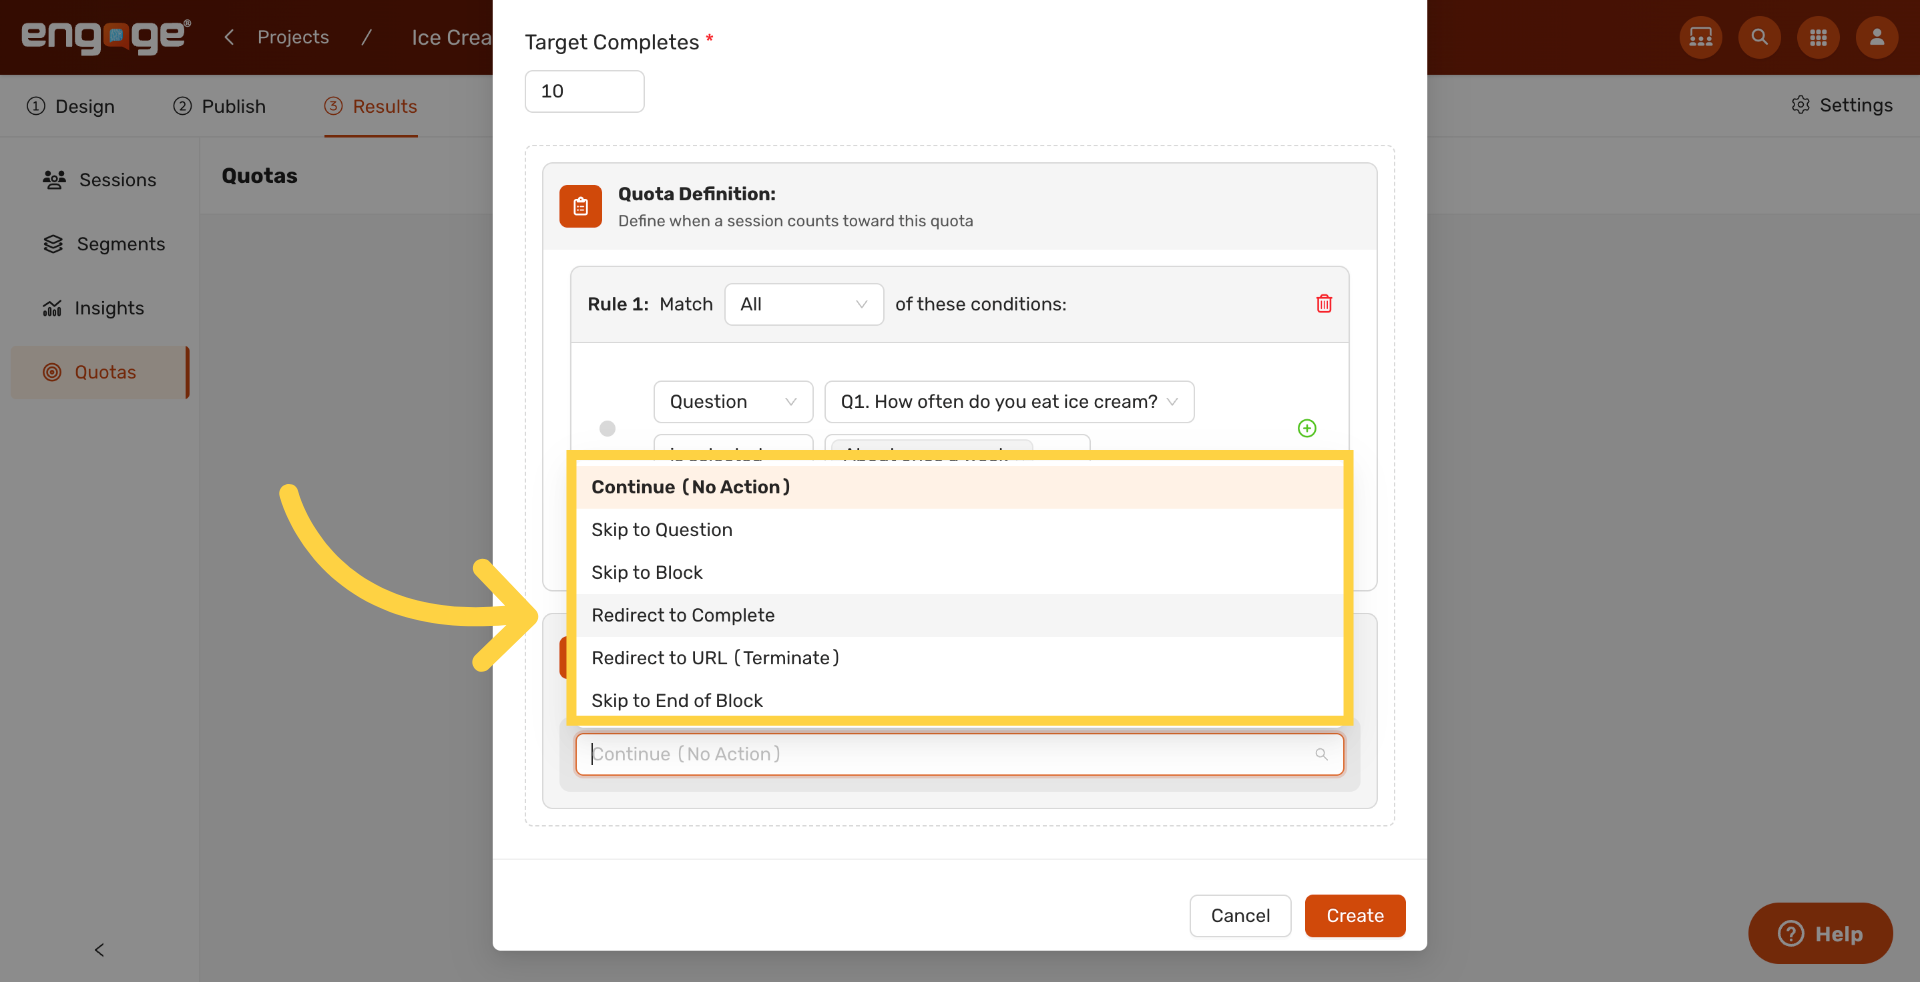Select Continue (No Action) option
The width and height of the screenshot is (1920, 982).
(x=960, y=487)
